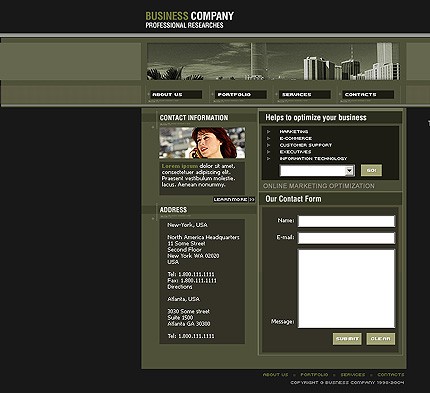Select the Customer Support list item
The width and height of the screenshot is (430, 393).
[x=306, y=145]
